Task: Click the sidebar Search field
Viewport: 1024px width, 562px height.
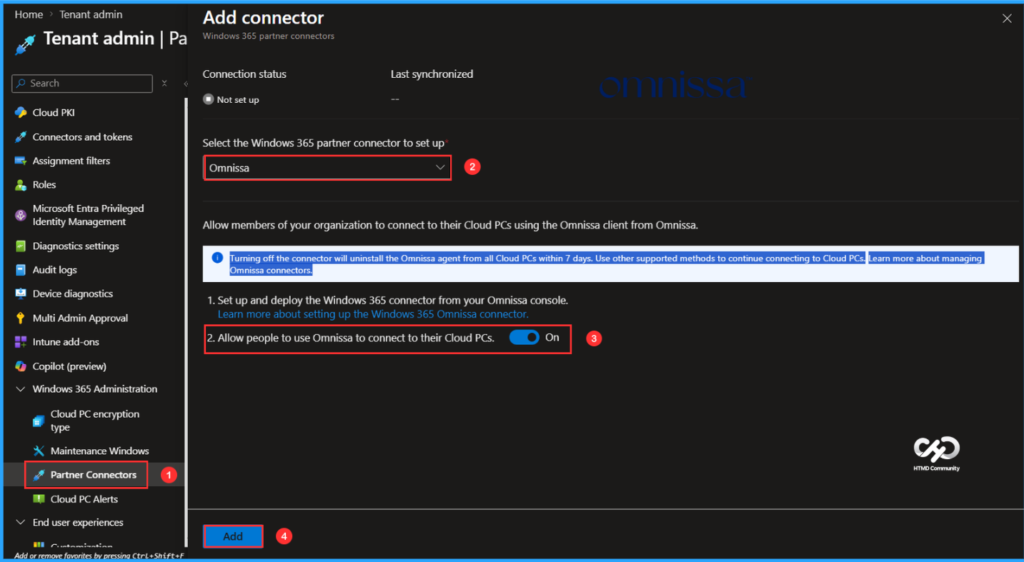Action: click(82, 84)
